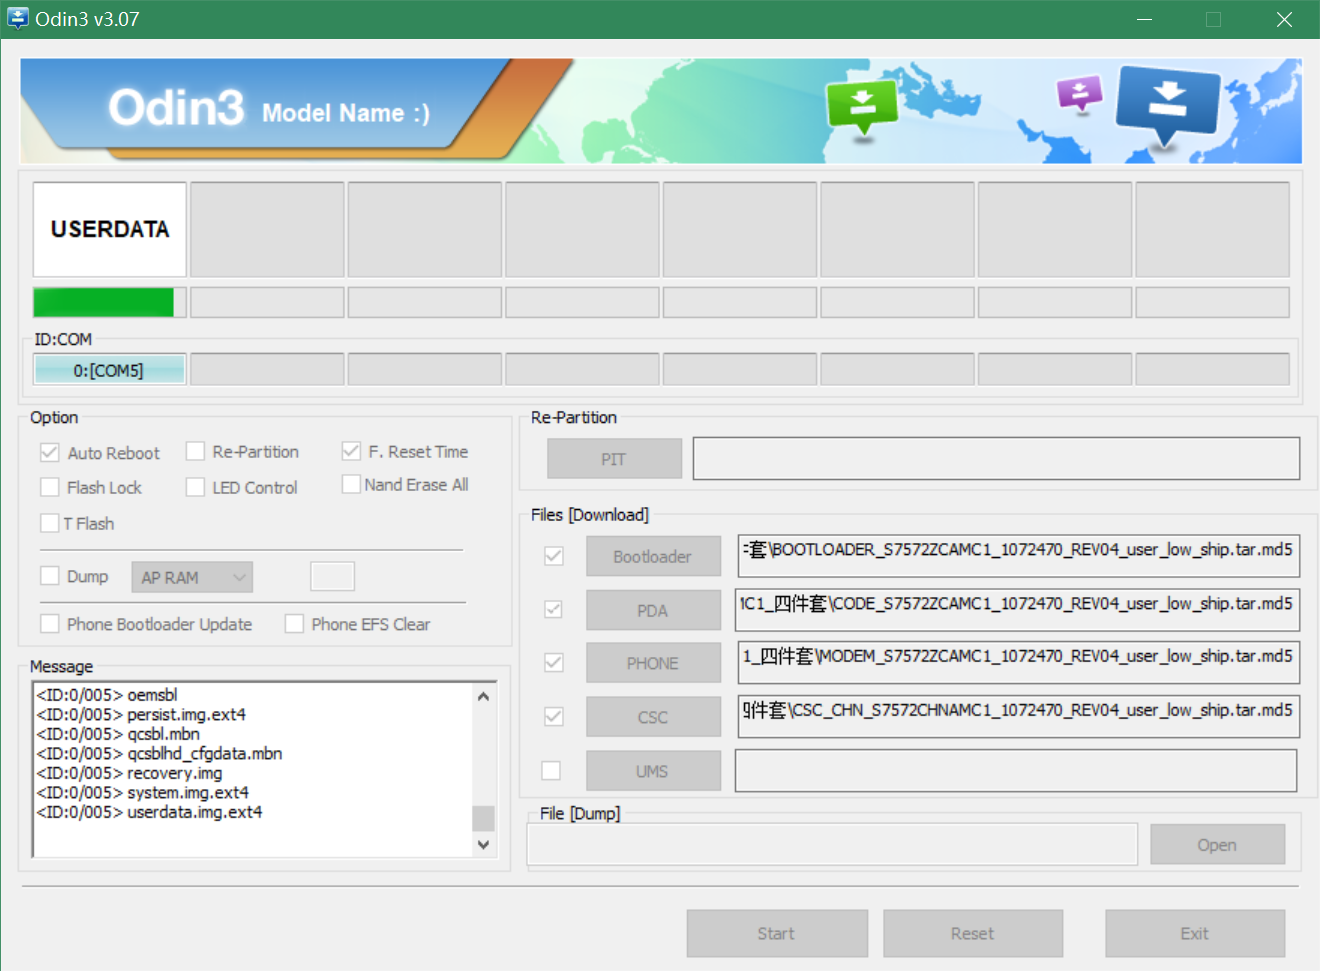This screenshot has height=971, width=1320.
Task: Toggle the Phone EFS Clear checkbox
Action: point(295,624)
